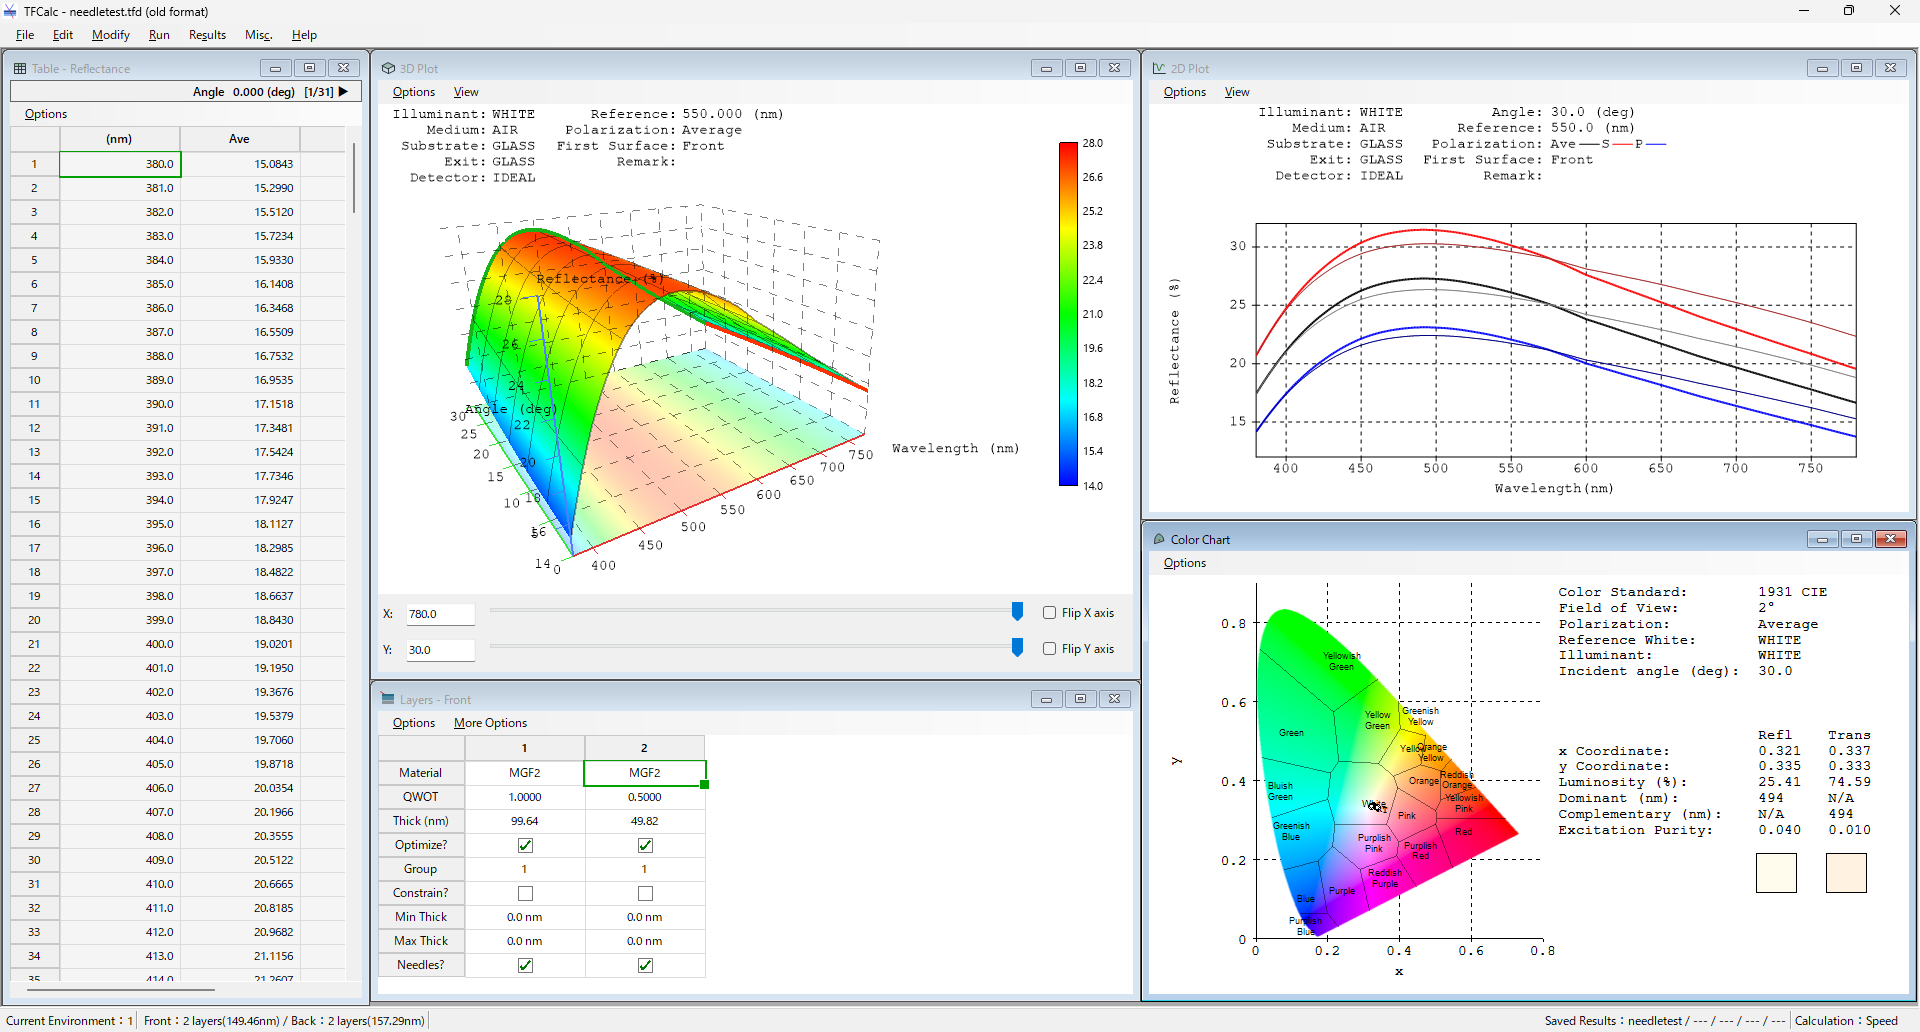Maximize the Table - Reflectance window
The width and height of the screenshot is (1920, 1032).
click(x=309, y=68)
